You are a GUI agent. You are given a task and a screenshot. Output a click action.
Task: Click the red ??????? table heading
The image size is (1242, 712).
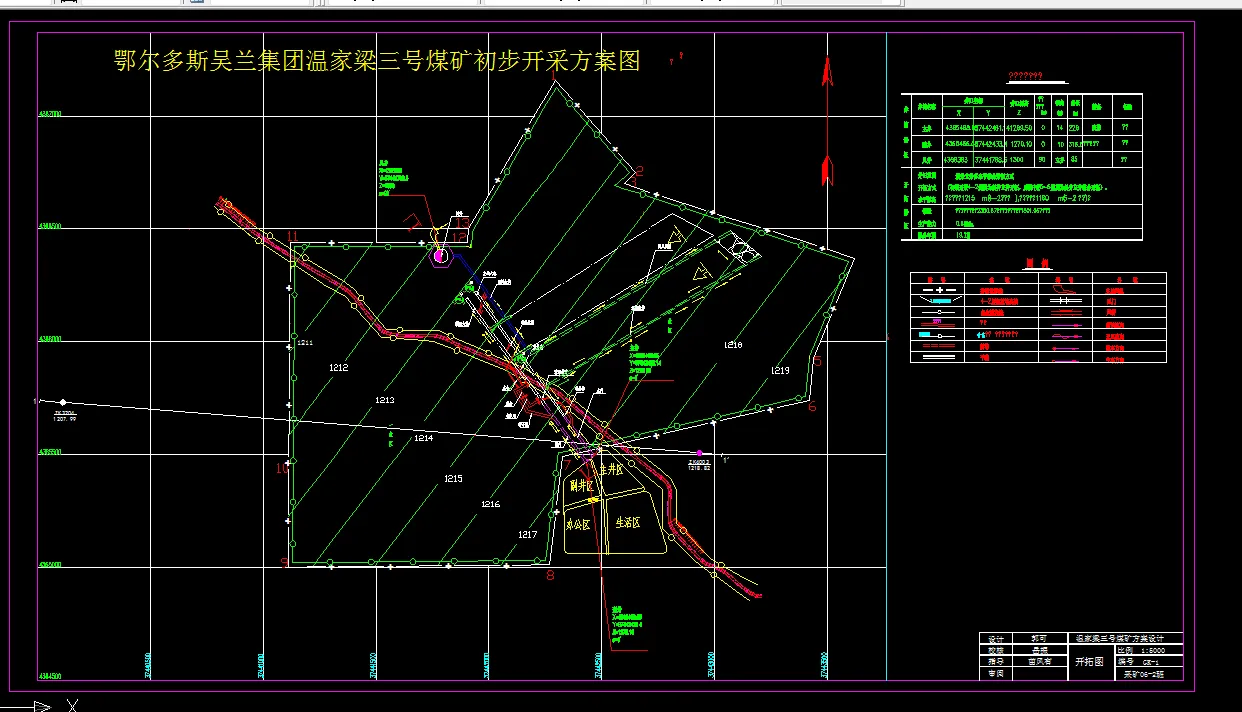click(x=1025, y=76)
